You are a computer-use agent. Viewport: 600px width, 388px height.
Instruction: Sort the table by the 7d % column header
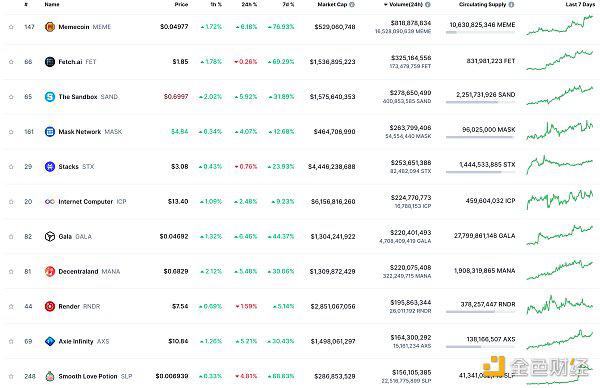(x=289, y=5)
